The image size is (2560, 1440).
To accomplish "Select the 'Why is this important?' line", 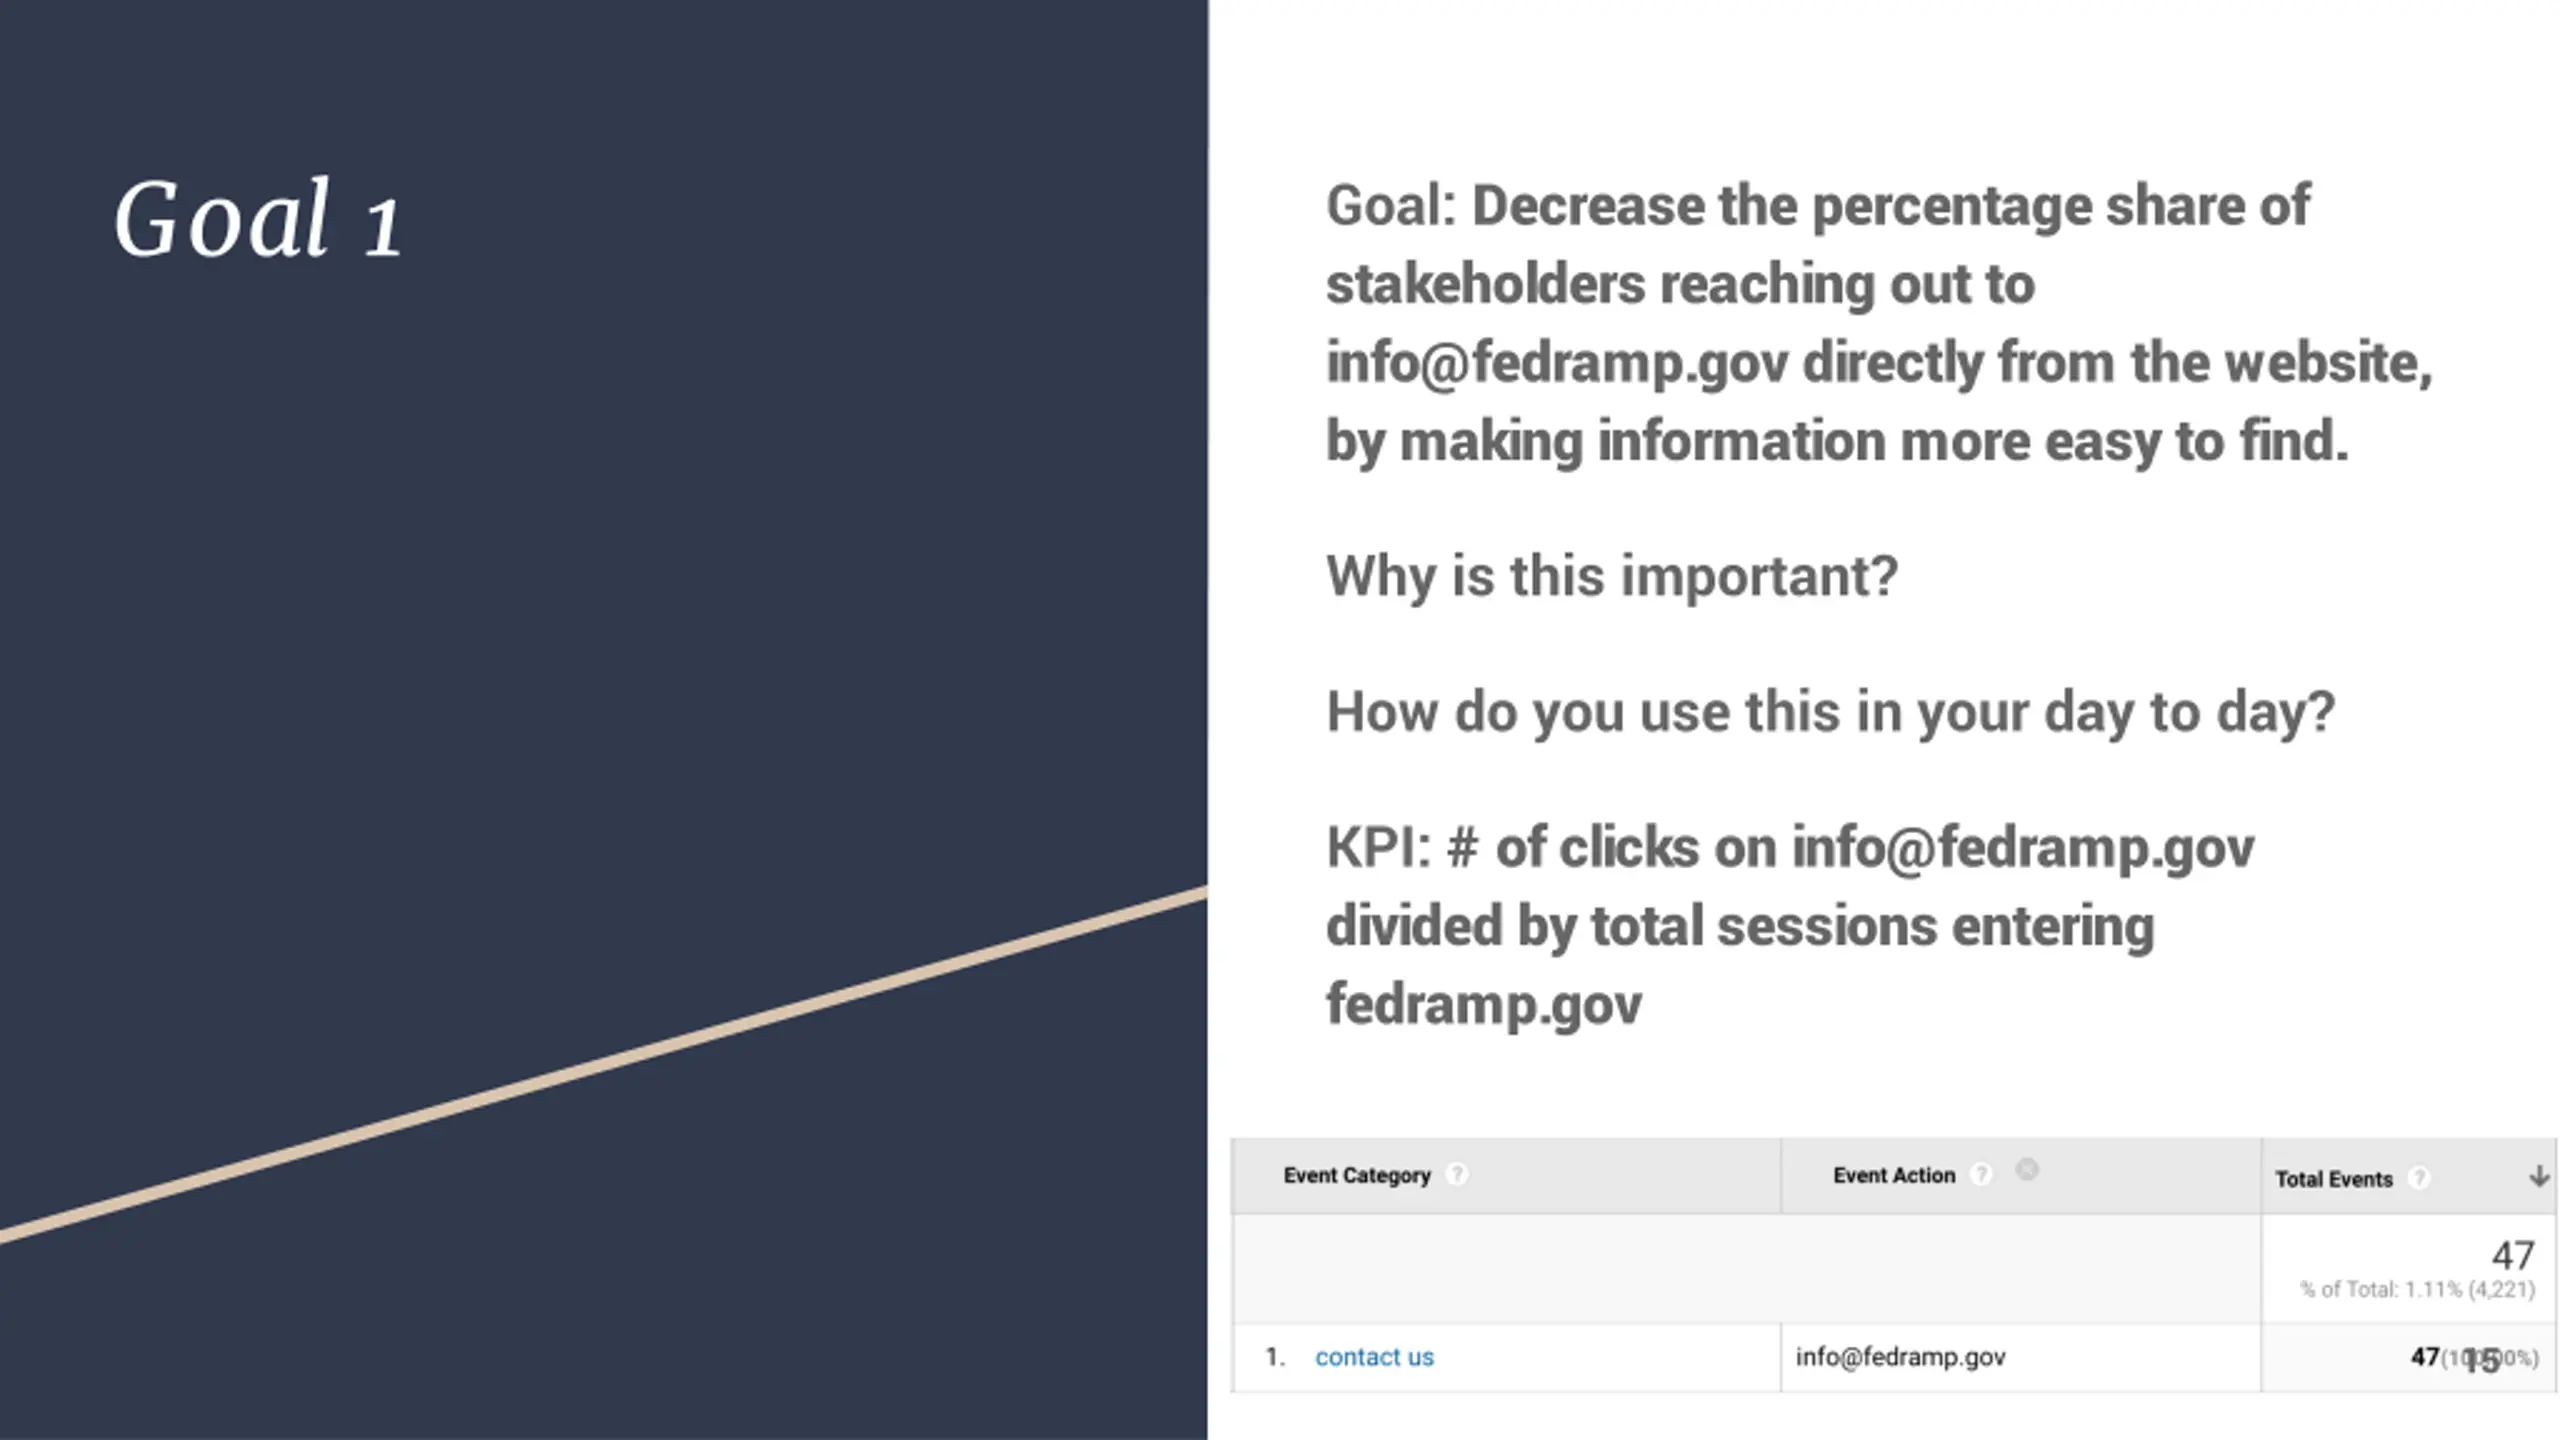I will (1611, 576).
